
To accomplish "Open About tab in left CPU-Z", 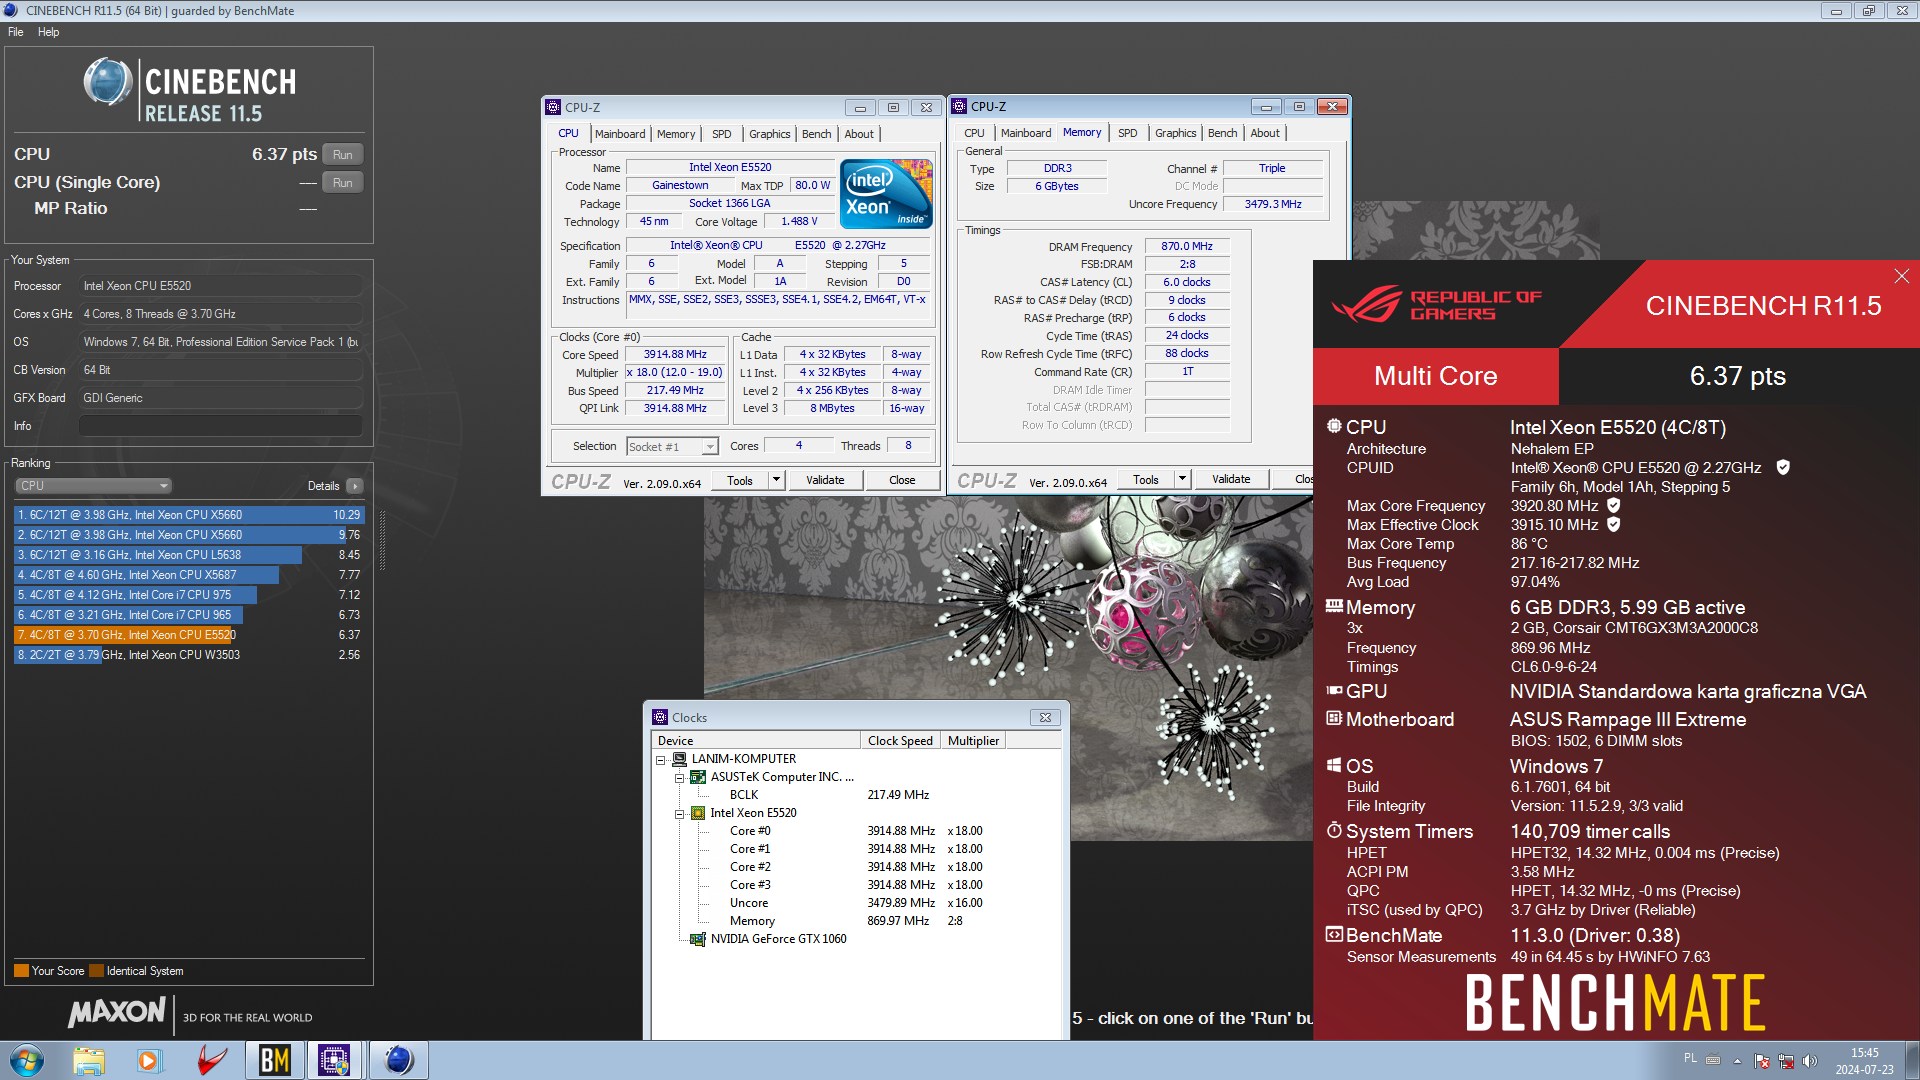I will point(859,134).
